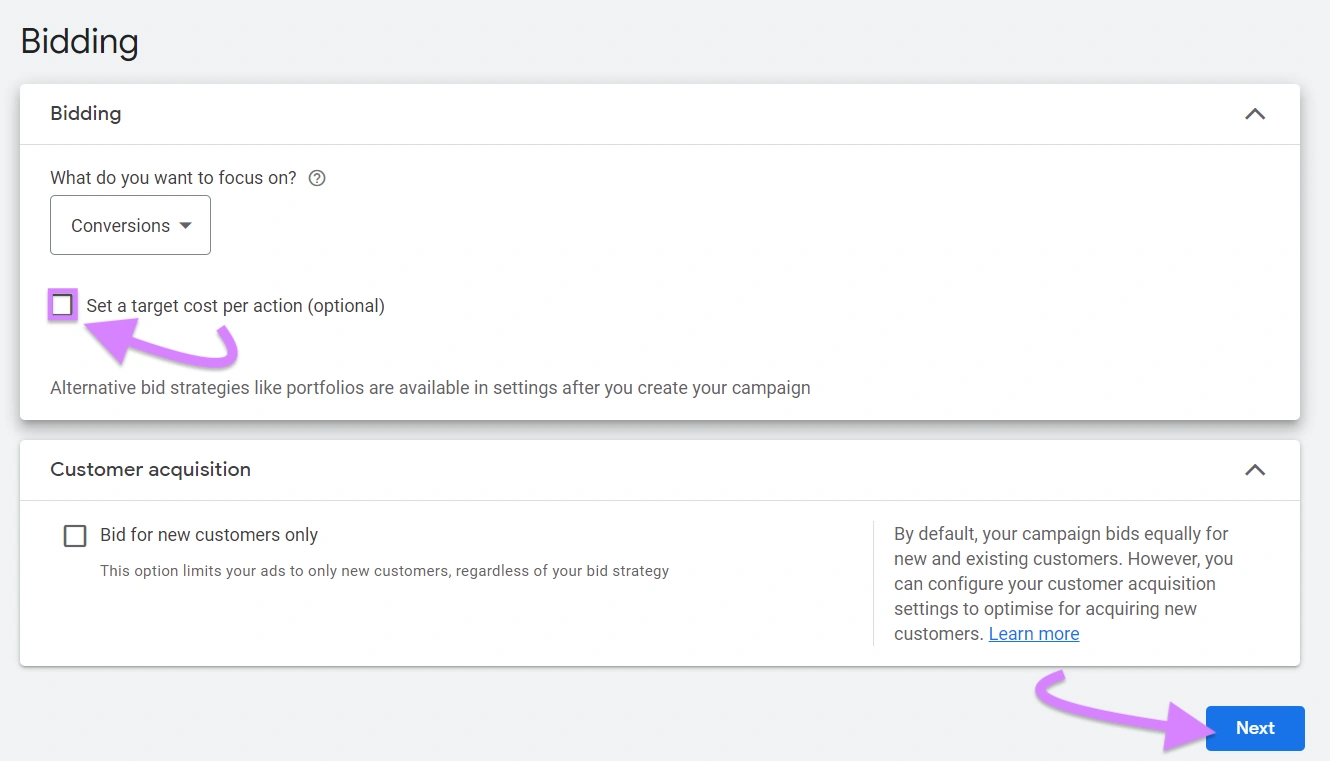The image size is (1330, 761).
Task: Click the Bidding card header title
Action: point(86,114)
